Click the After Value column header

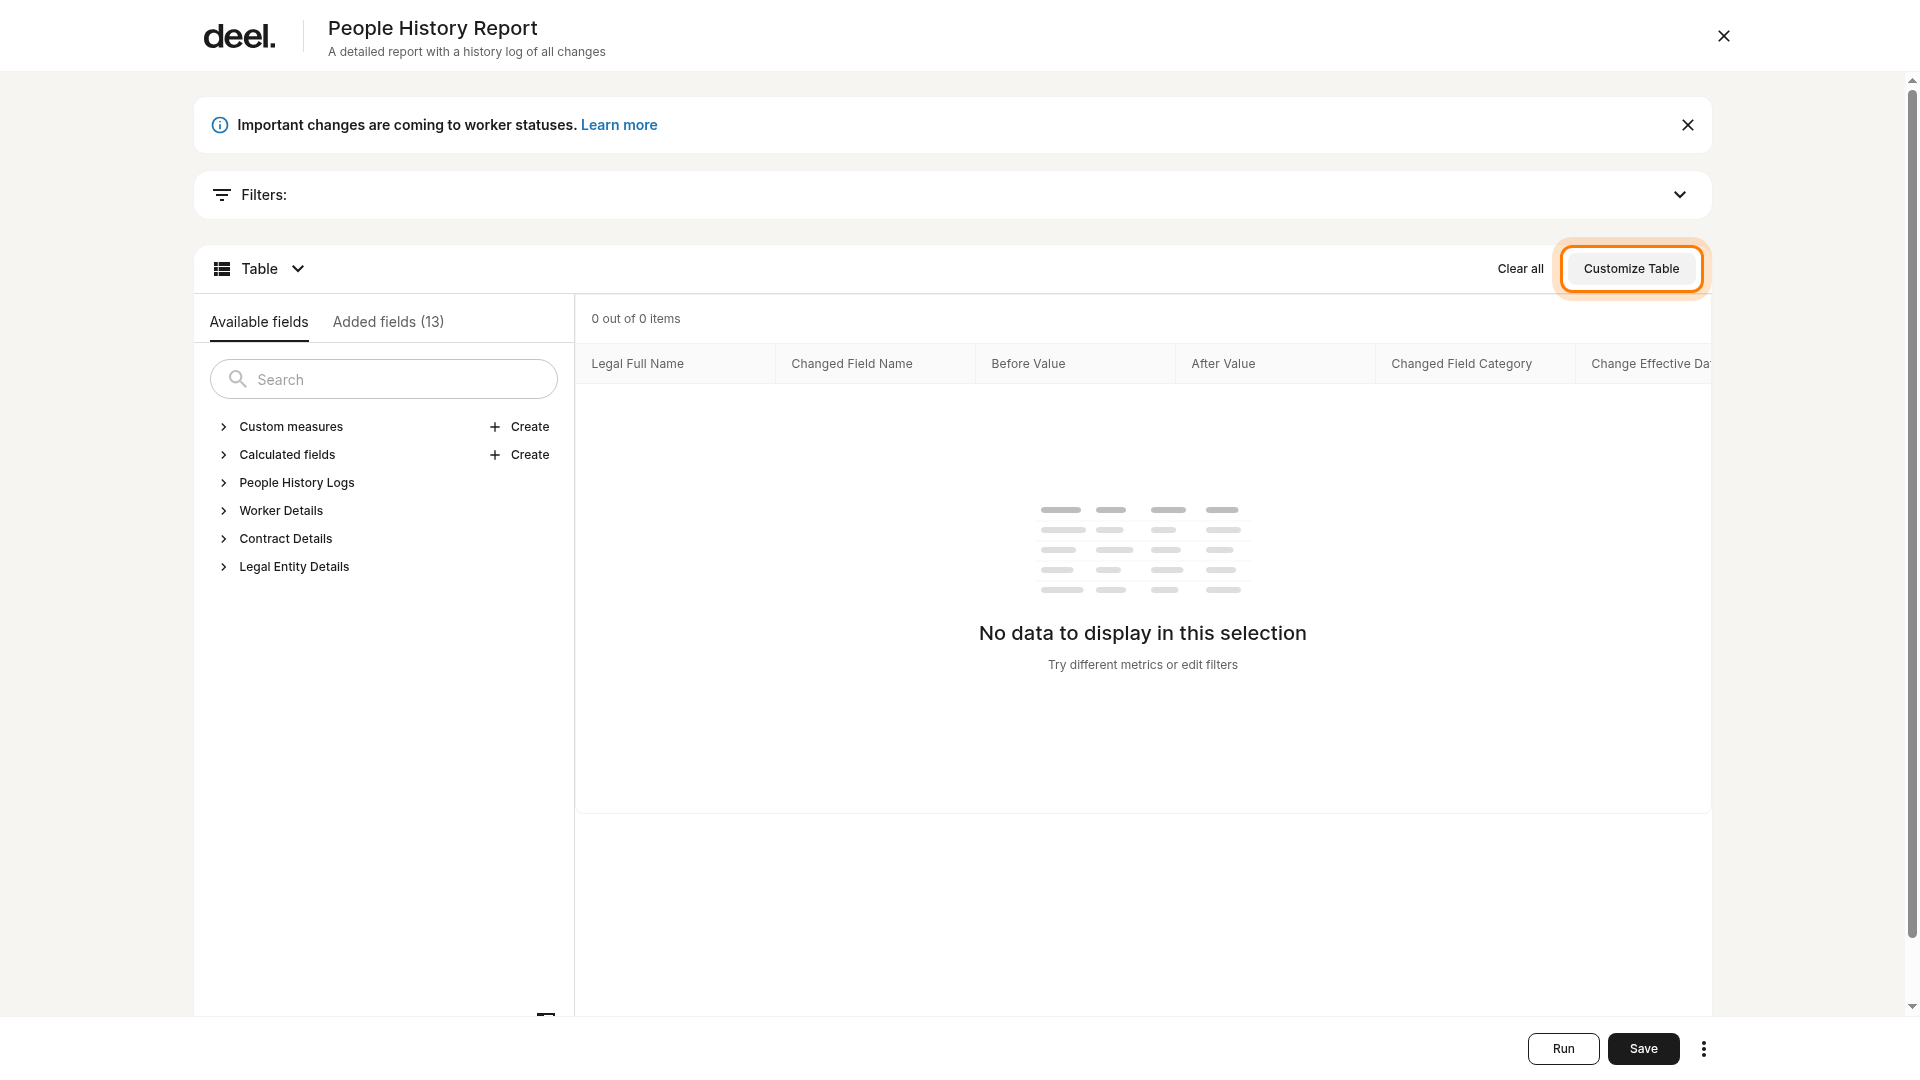1275,364
